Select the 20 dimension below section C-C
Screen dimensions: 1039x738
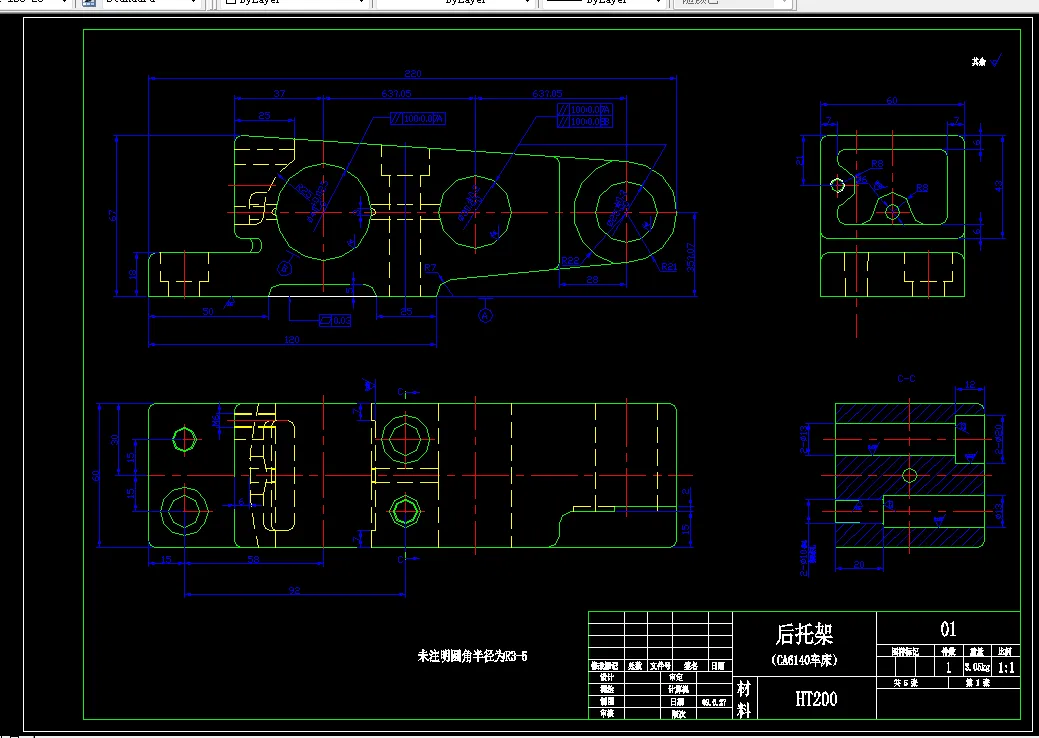tap(859, 564)
